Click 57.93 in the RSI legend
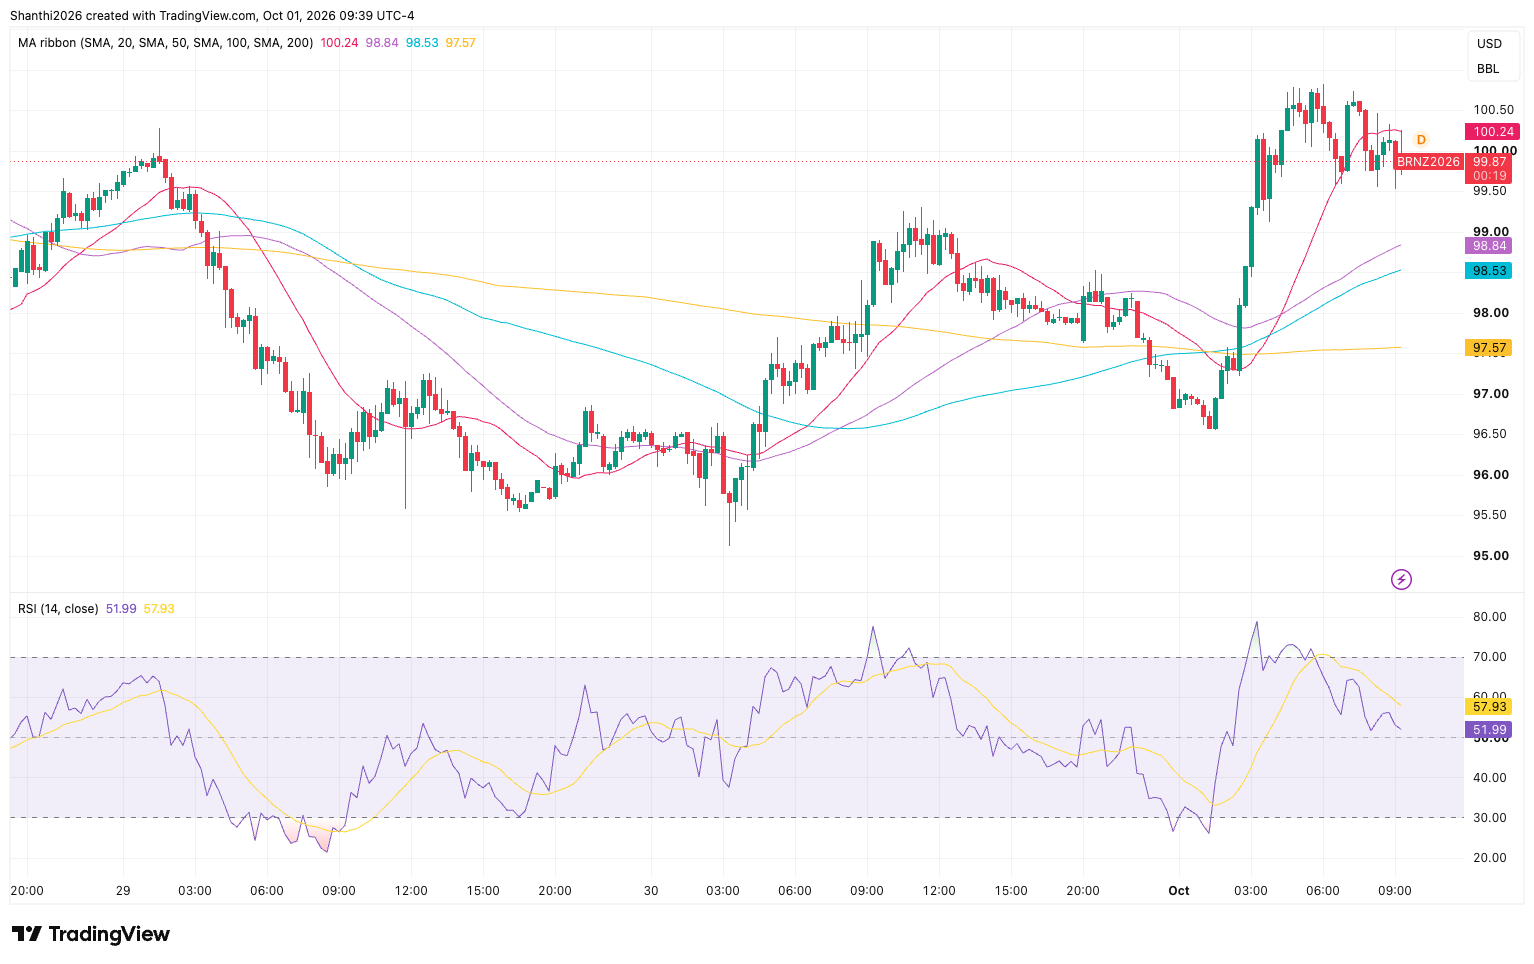1534x964 pixels. (x=159, y=608)
